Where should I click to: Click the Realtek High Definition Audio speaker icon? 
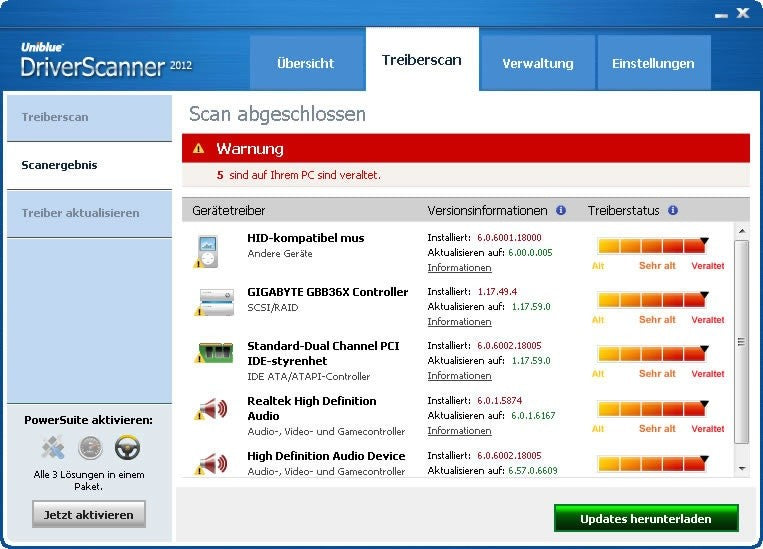[x=211, y=409]
